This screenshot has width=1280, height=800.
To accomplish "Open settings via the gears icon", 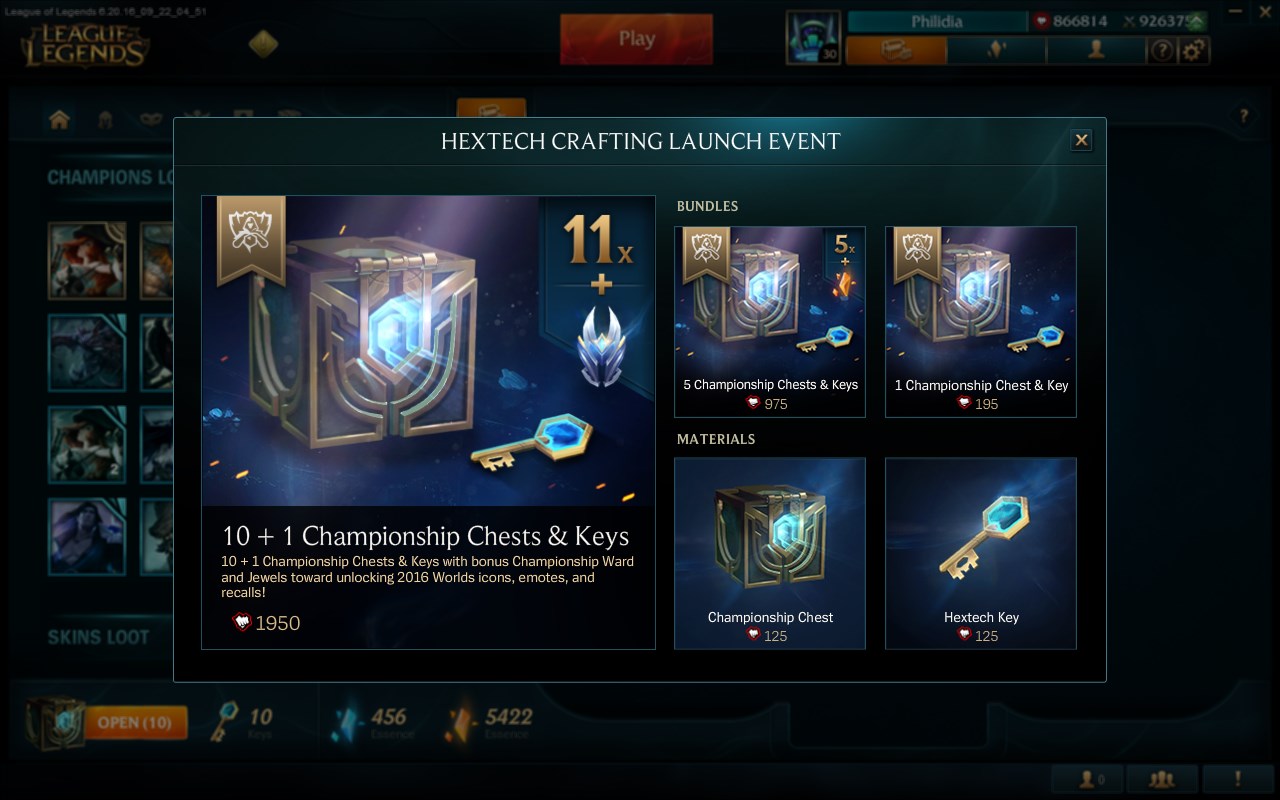I will click(x=1194, y=50).
